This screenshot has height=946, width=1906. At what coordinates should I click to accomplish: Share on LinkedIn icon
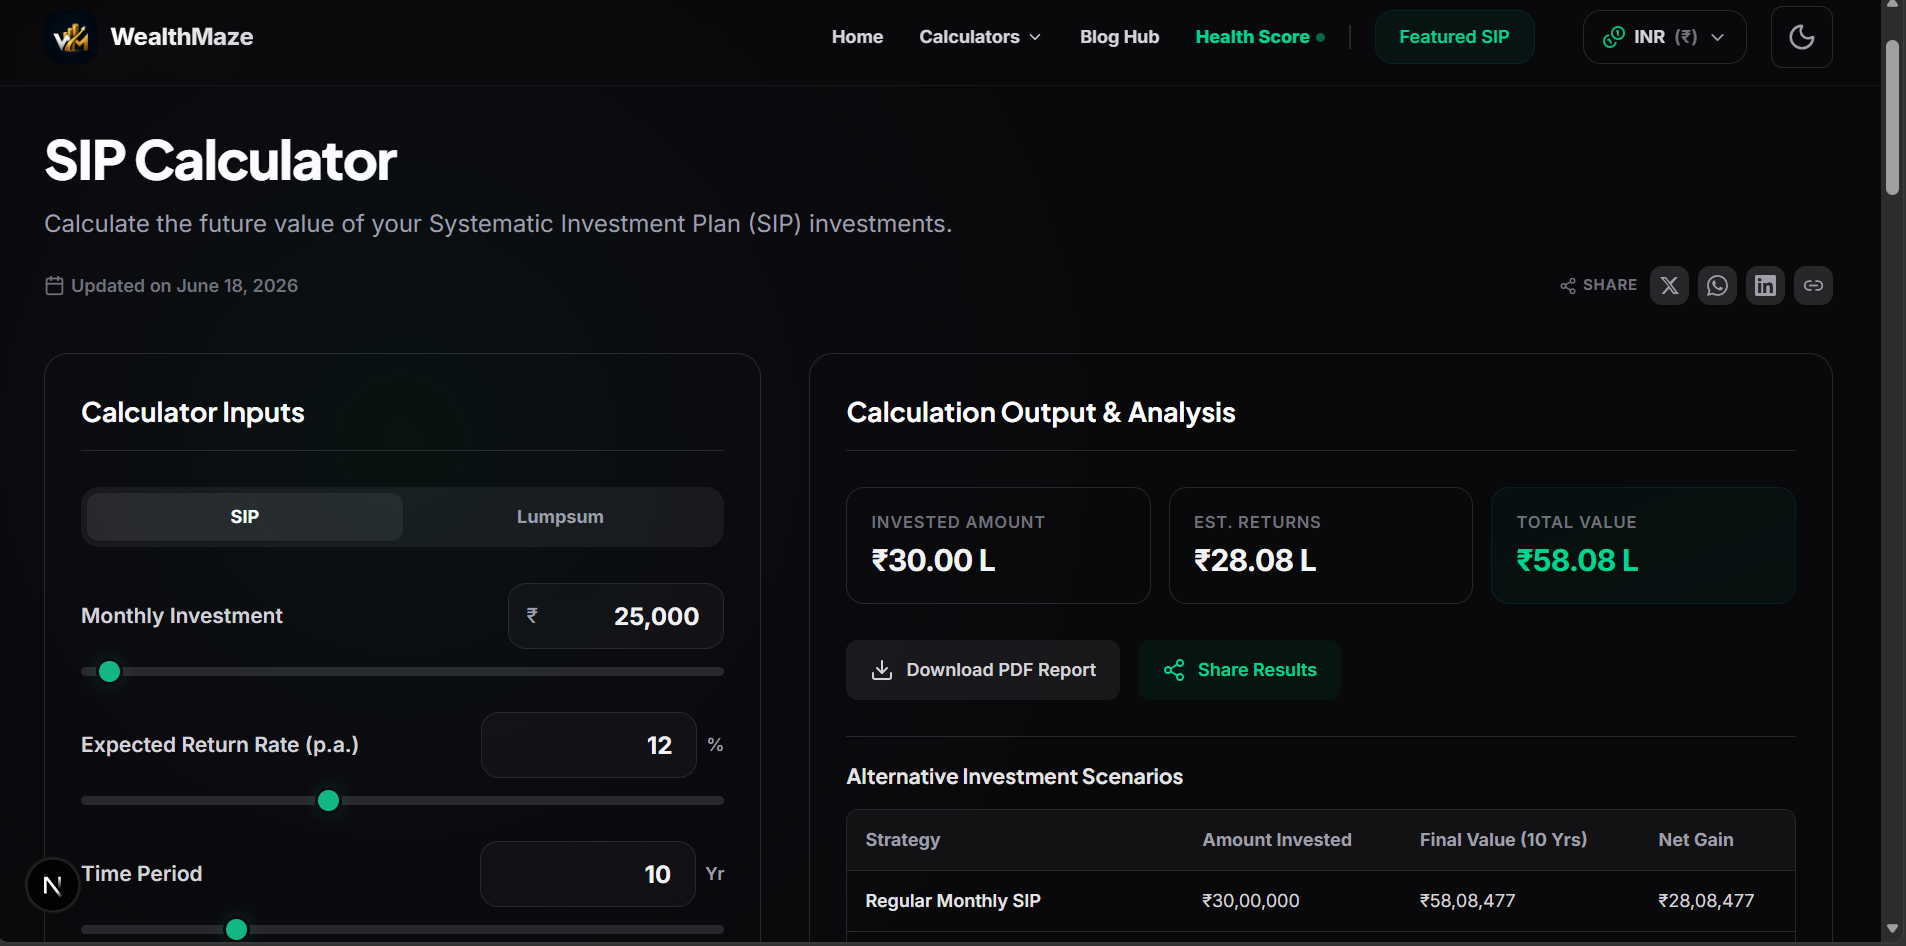(x=1765, y=286)
